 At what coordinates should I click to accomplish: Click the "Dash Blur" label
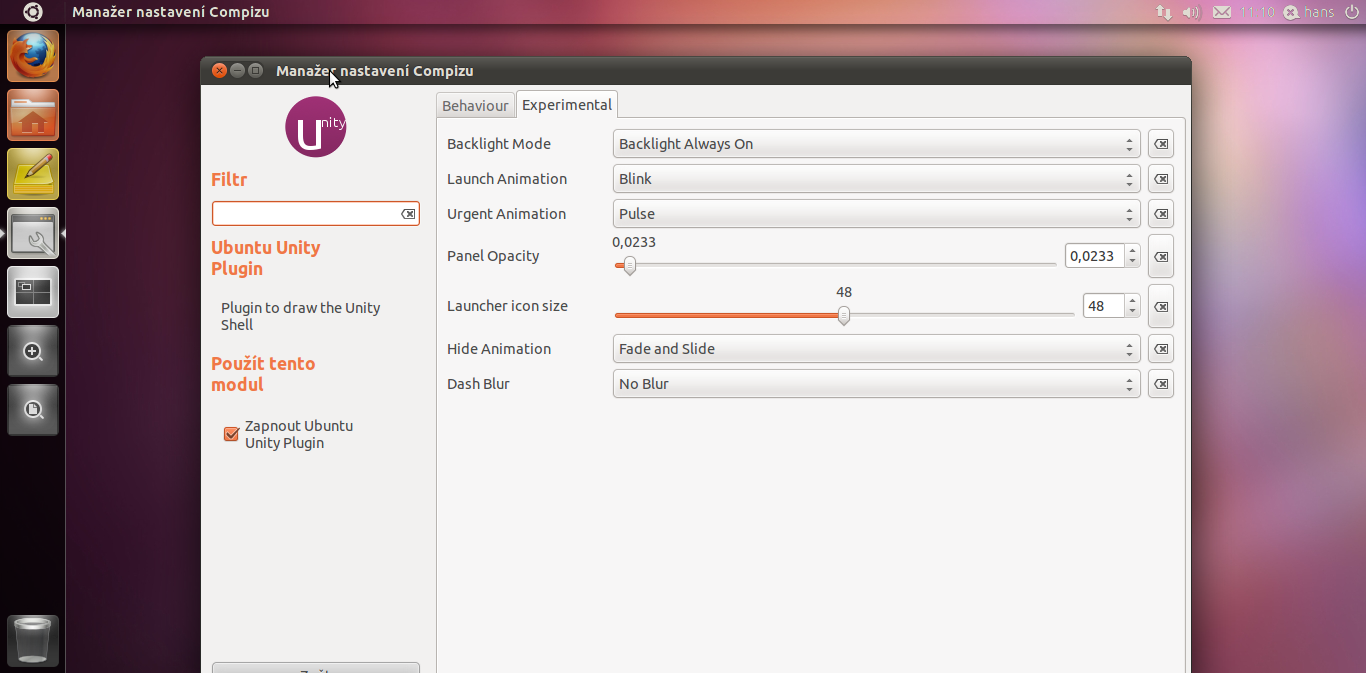[x=478, y=384]
